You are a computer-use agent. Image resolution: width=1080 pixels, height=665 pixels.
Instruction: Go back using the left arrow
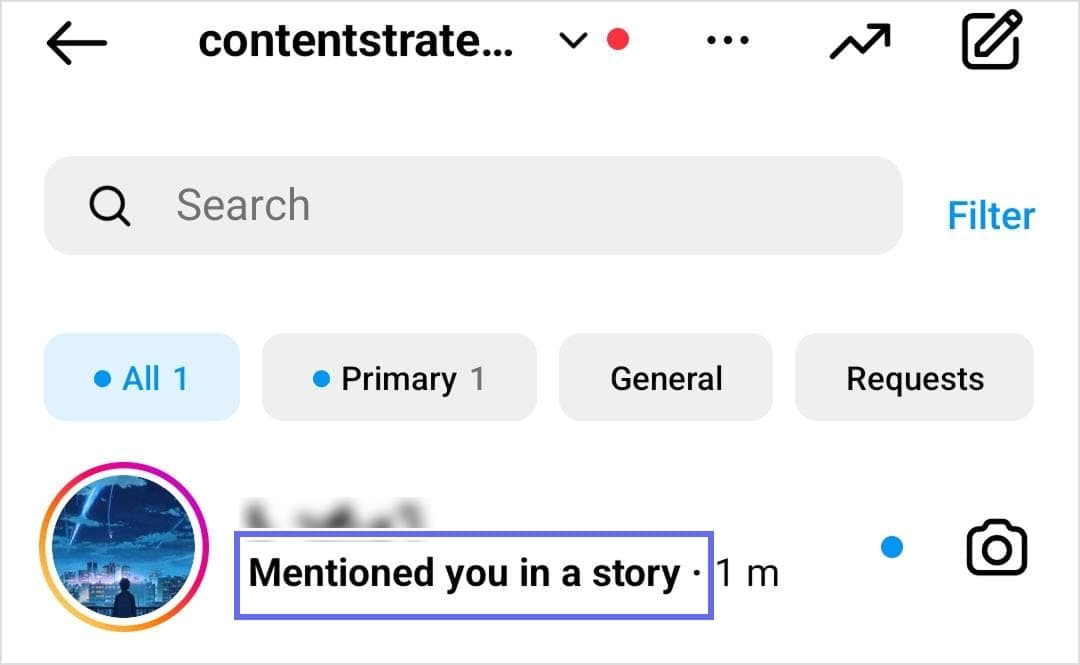click(76, 43)
